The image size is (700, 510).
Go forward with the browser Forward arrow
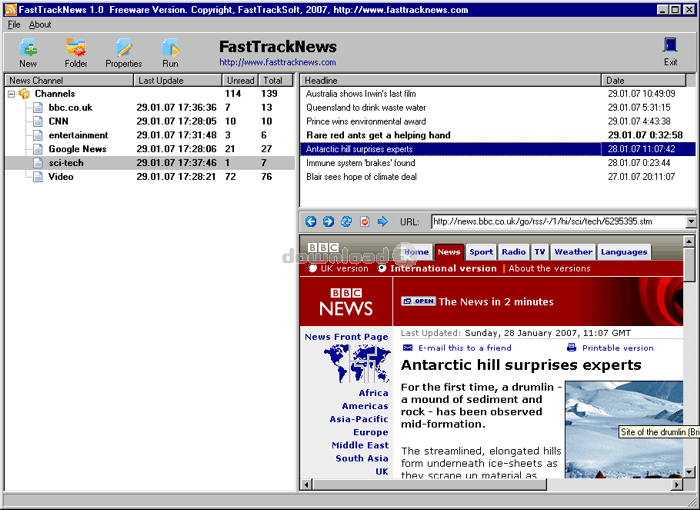point(329,222)
